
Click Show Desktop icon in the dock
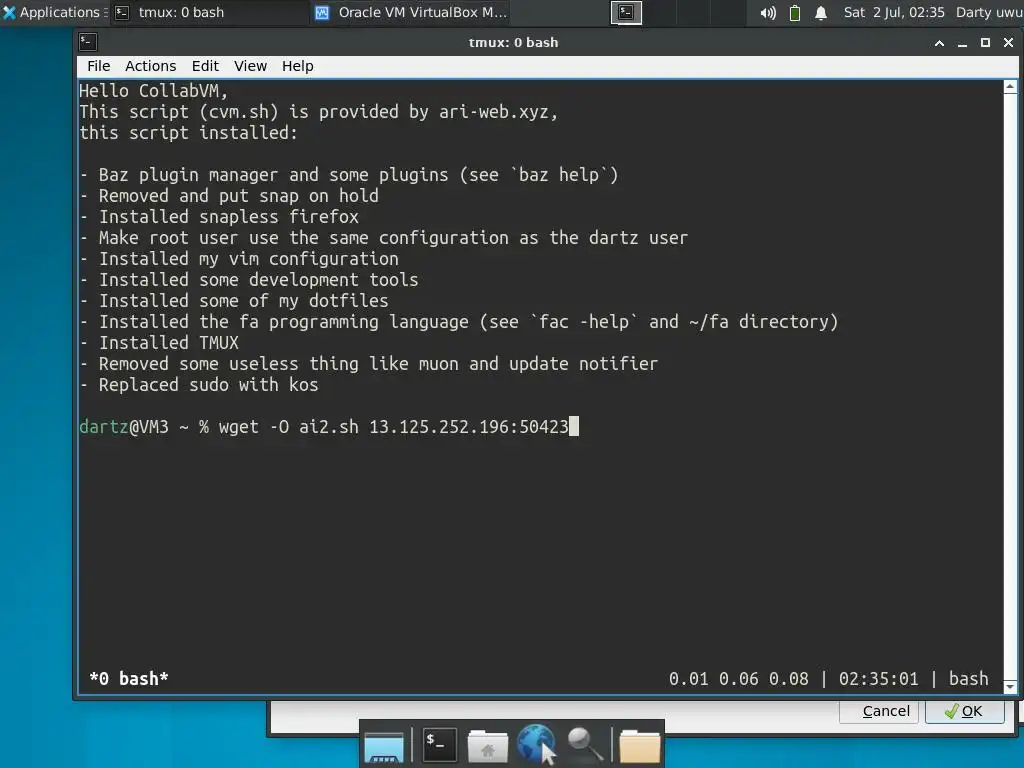click(x=383, y=746)
